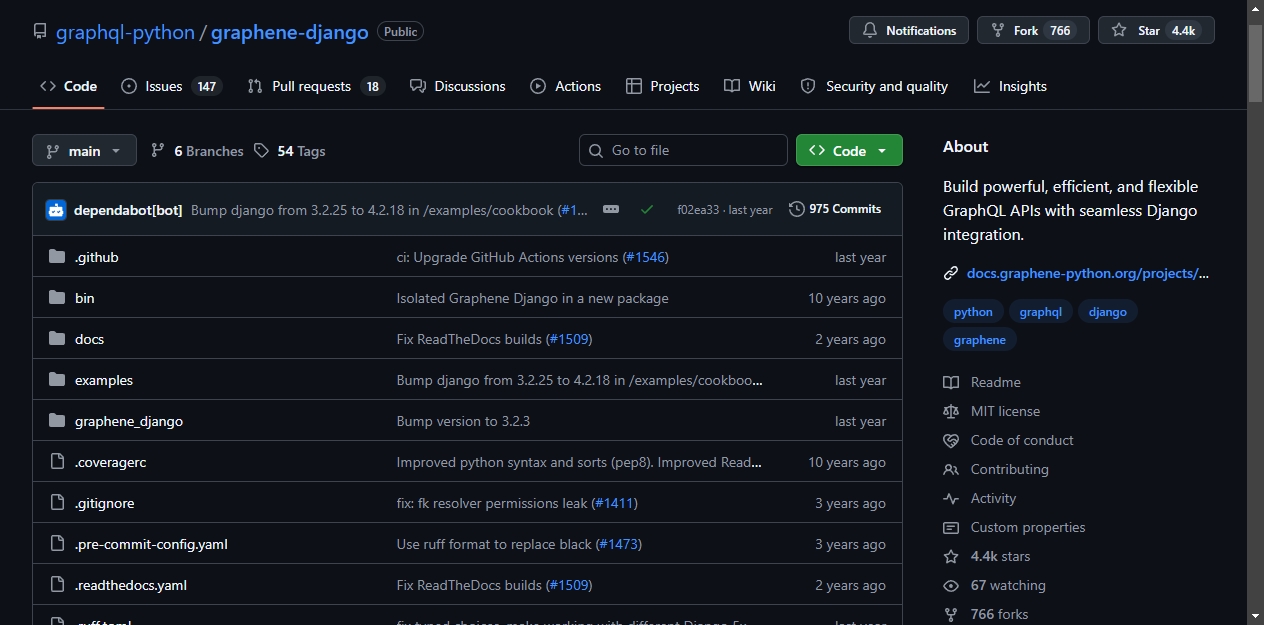Open the Pull requests tab
1264x625 pixels.
point(316,86)
